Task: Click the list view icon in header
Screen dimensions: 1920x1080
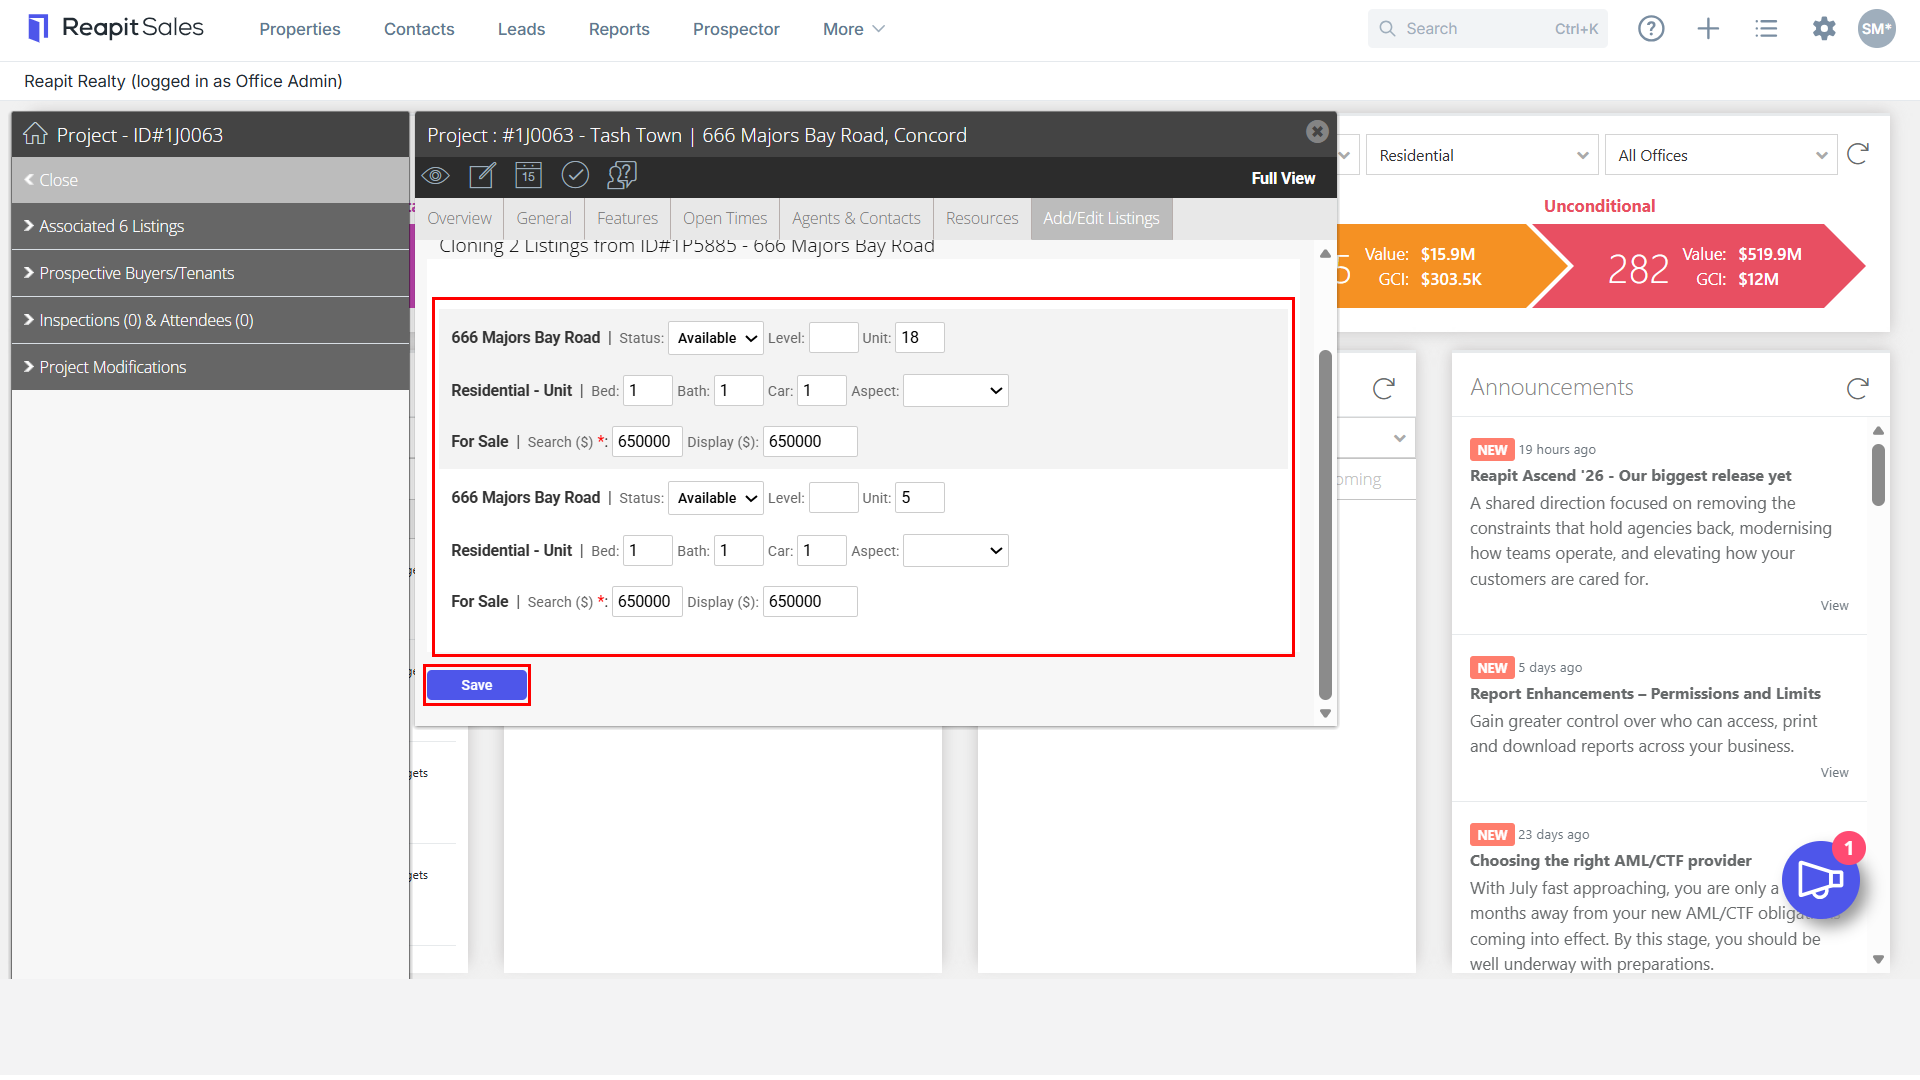Action: (x=1766, y=29)
